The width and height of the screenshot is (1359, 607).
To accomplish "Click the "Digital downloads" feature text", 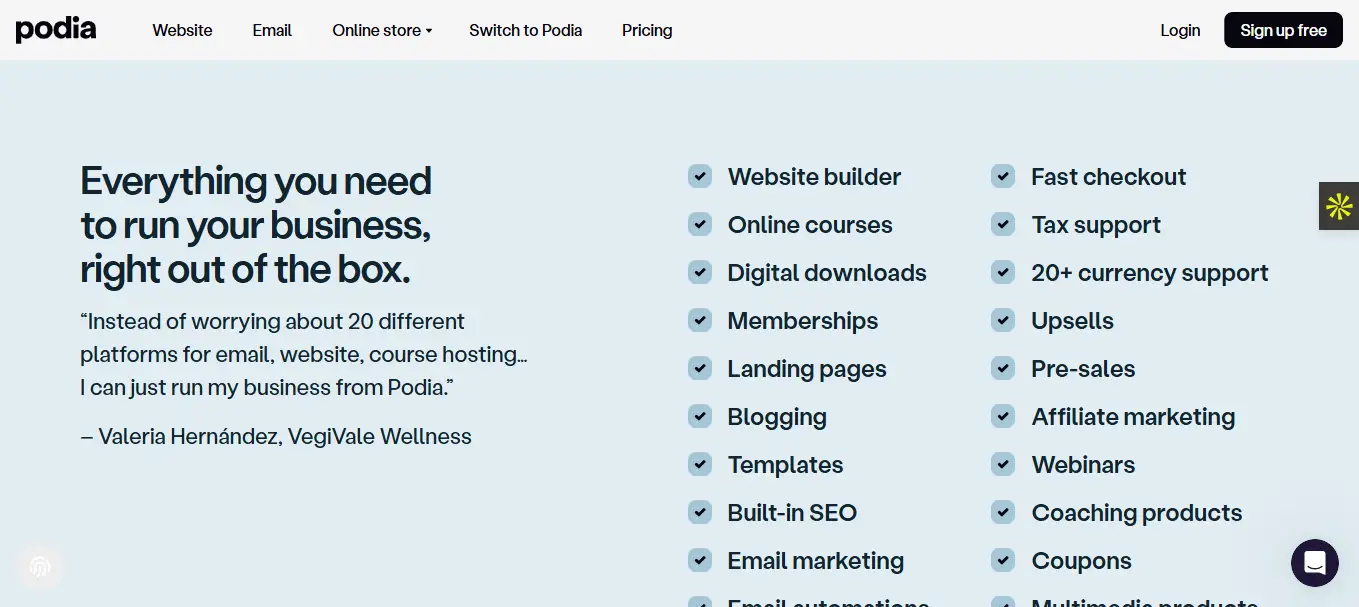I will point(827,273).
